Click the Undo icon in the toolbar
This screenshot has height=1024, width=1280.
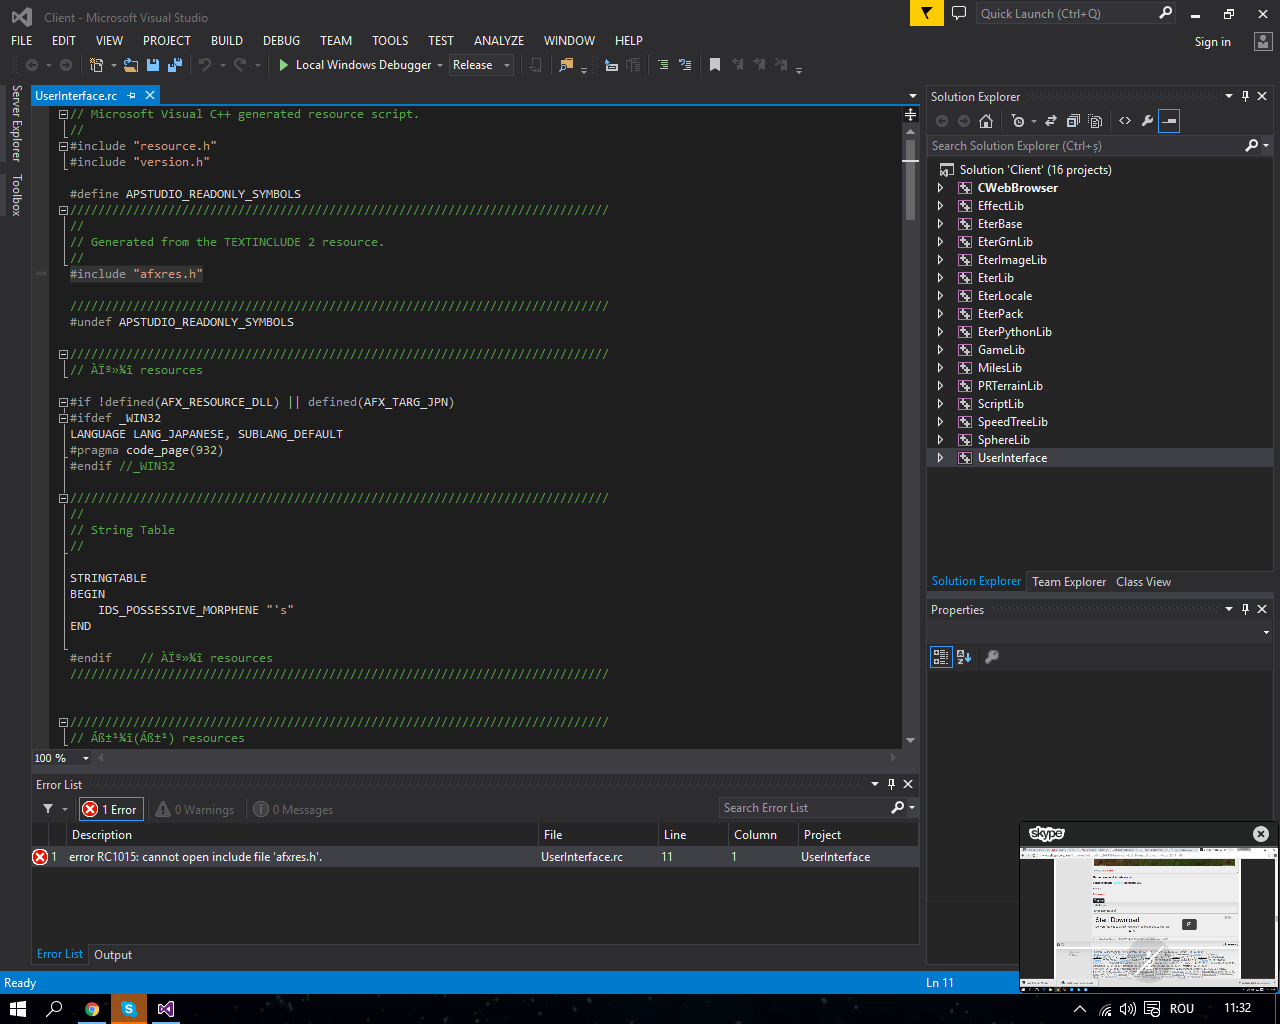[x=208, y=65]
